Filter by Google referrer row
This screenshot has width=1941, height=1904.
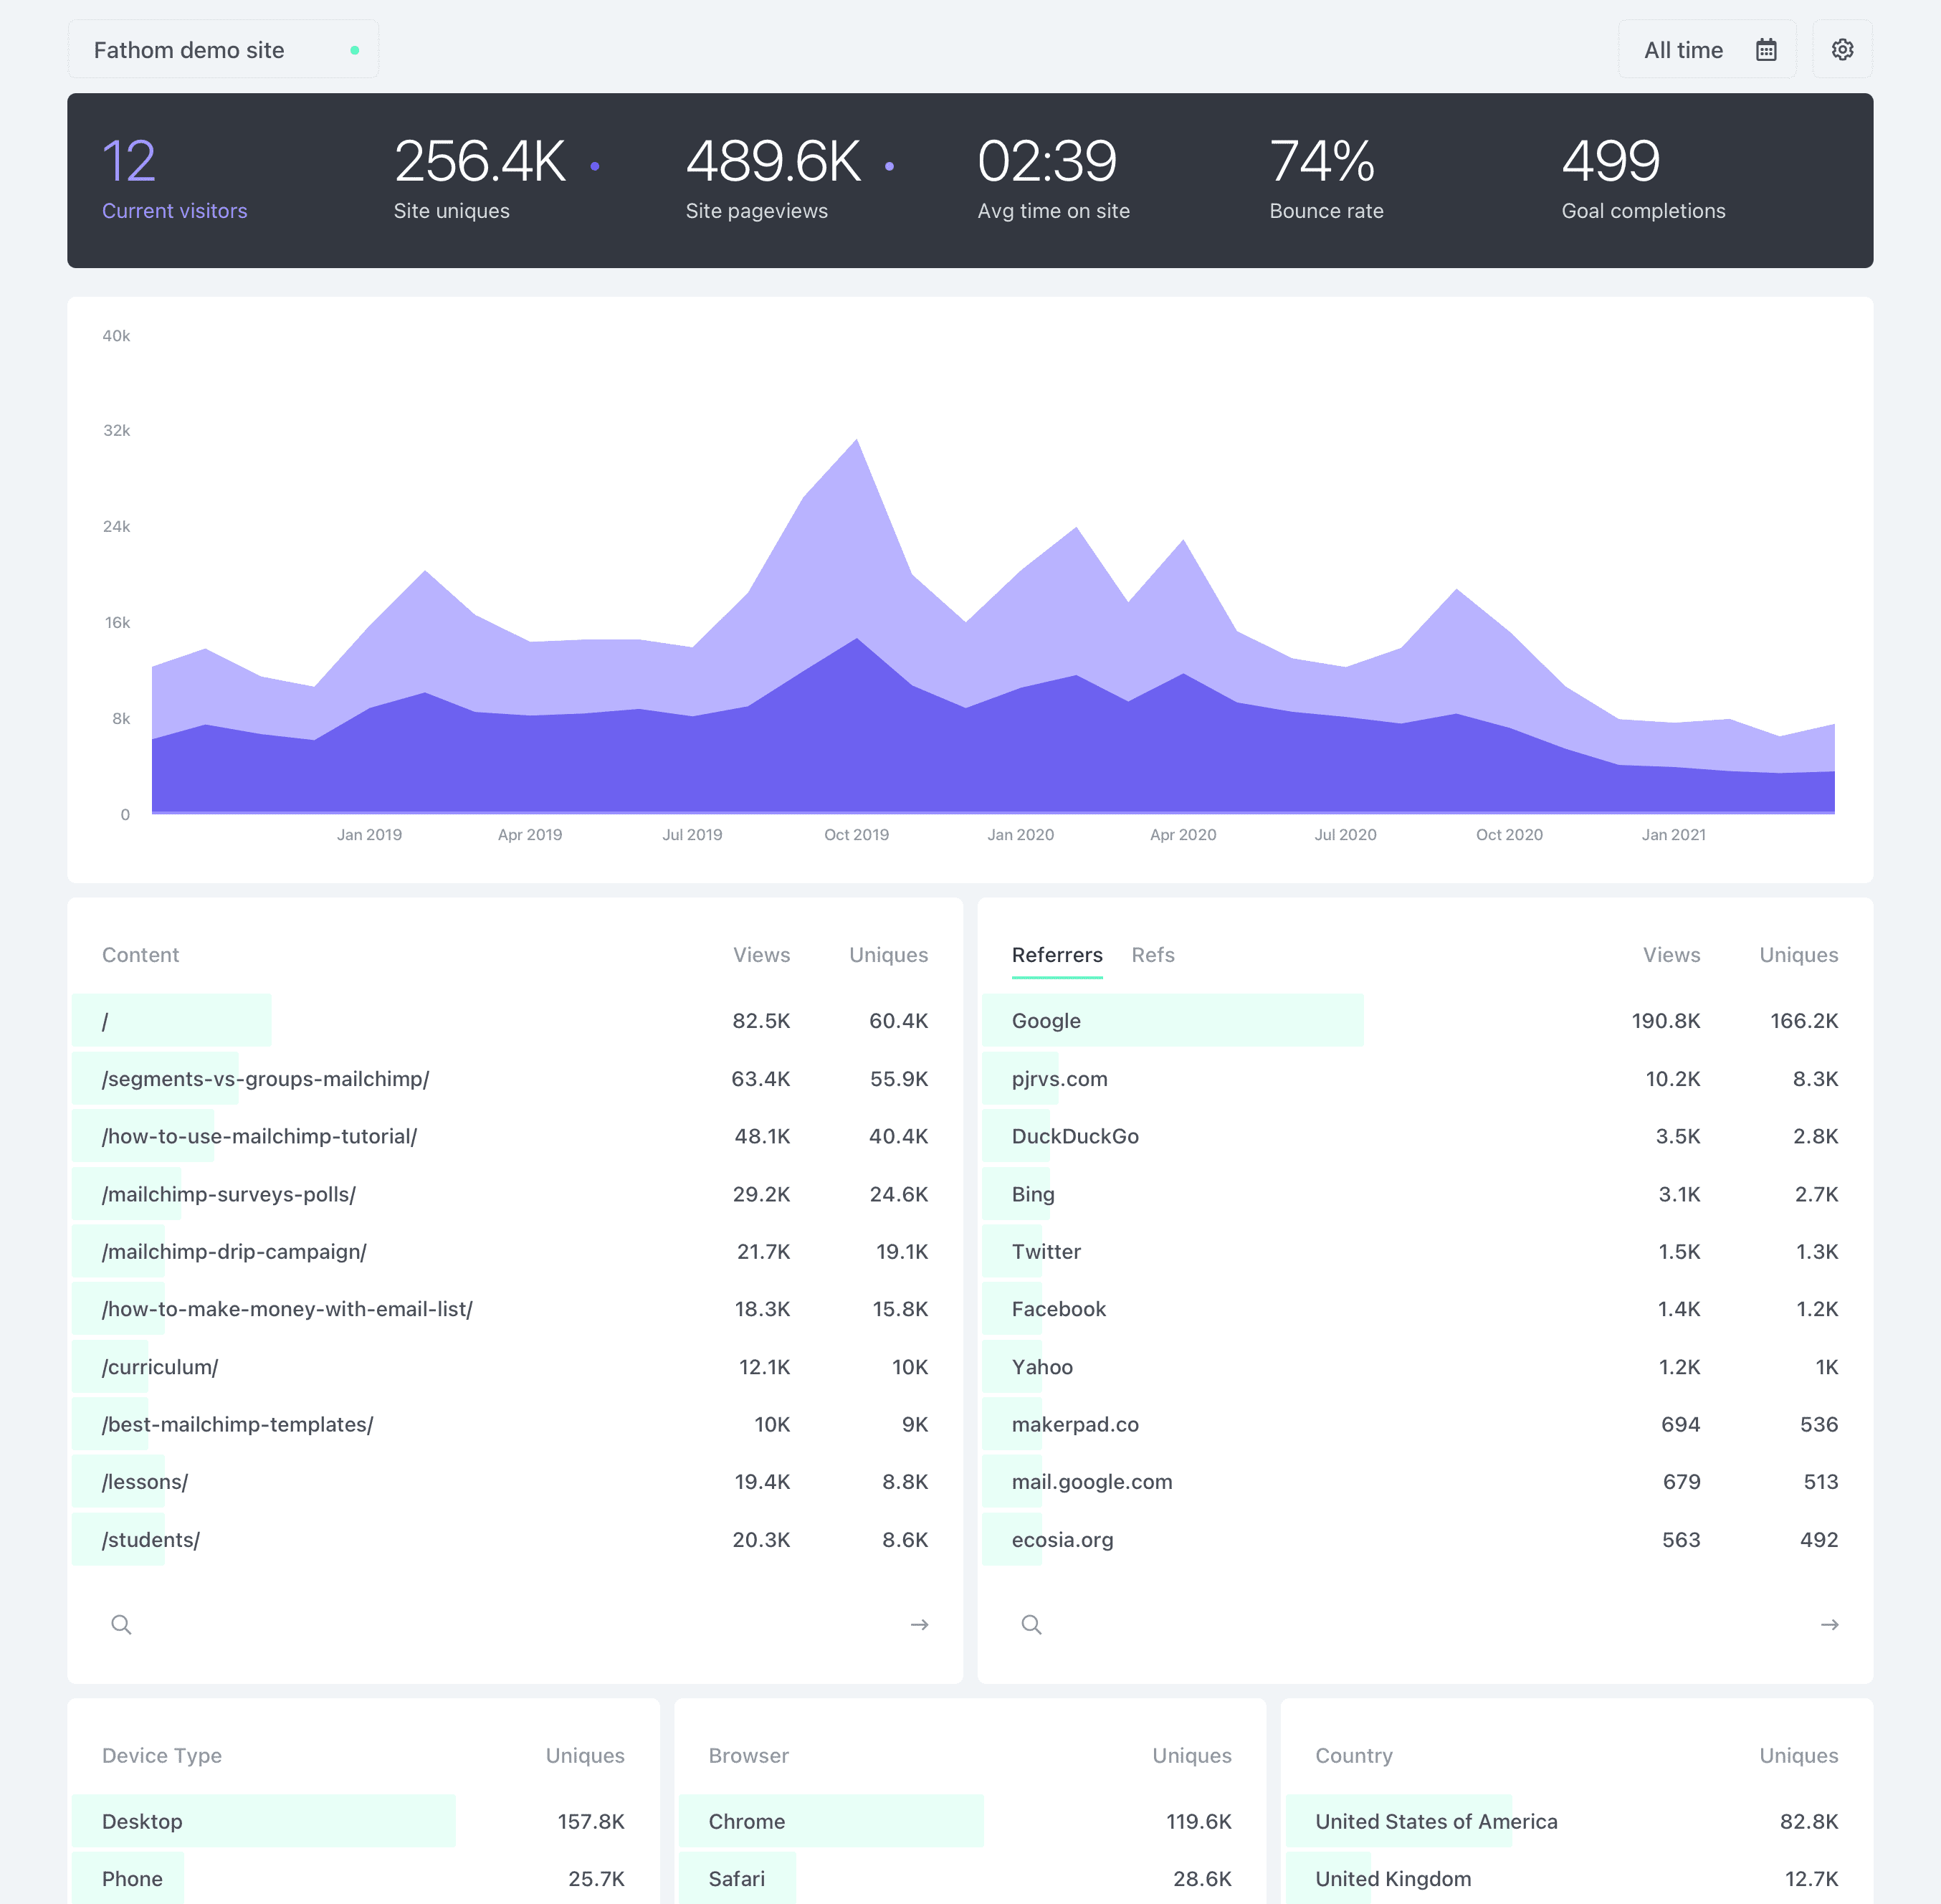(x=1046, y=1021)
